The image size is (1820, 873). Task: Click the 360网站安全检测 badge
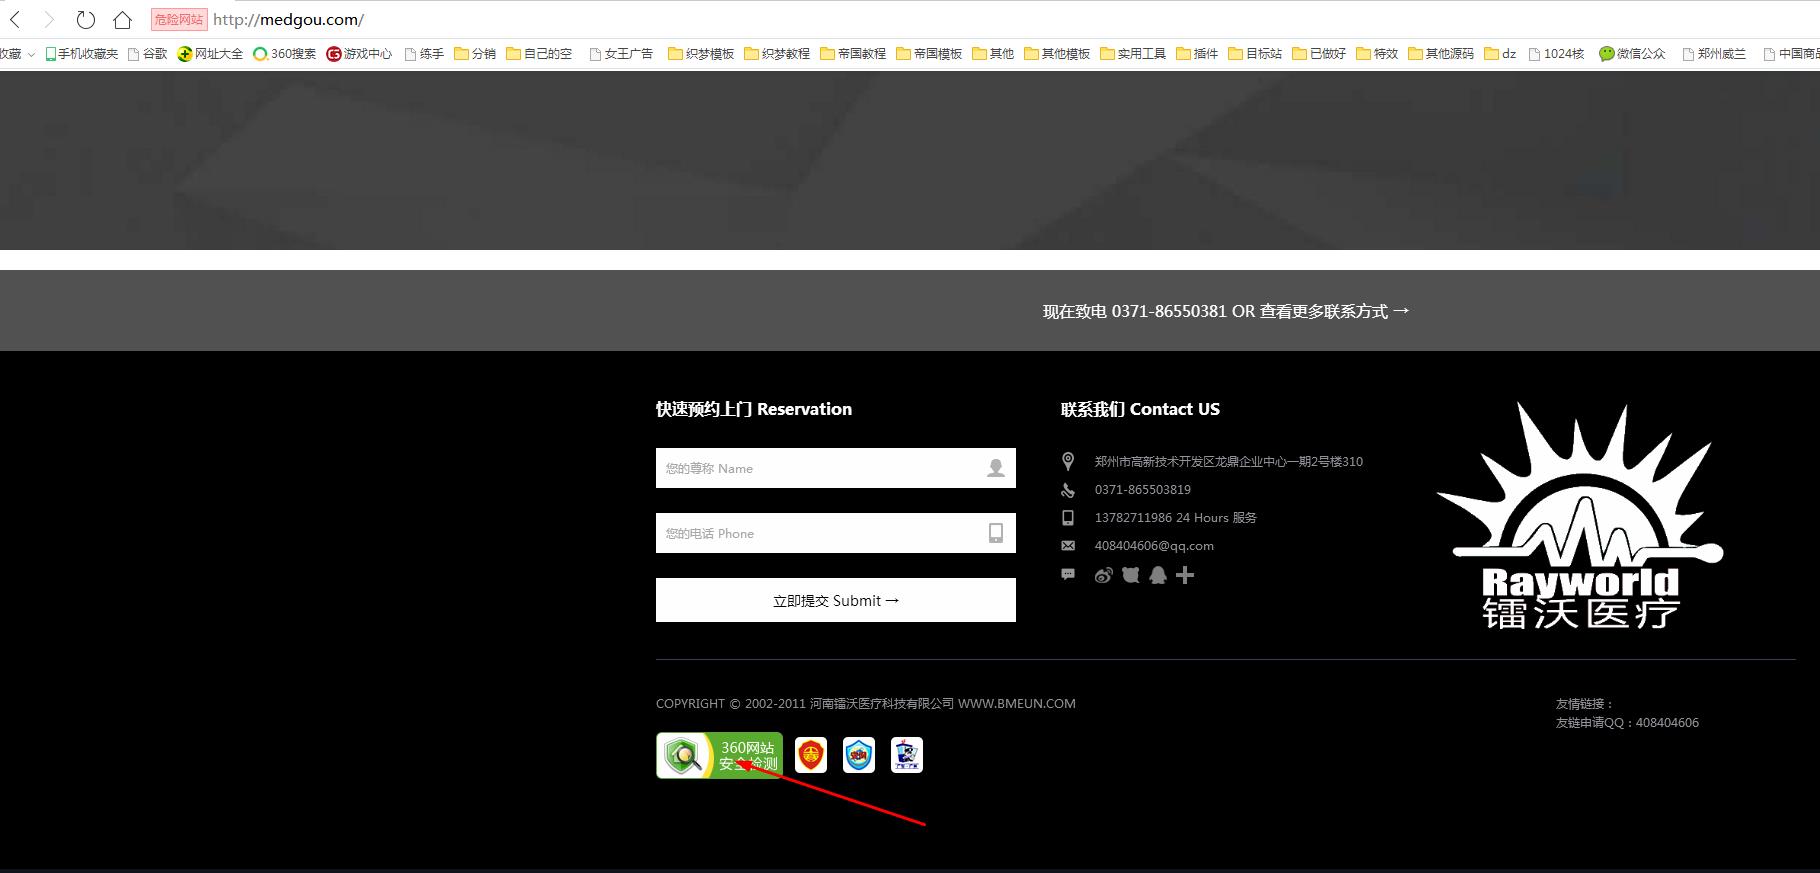719,755
